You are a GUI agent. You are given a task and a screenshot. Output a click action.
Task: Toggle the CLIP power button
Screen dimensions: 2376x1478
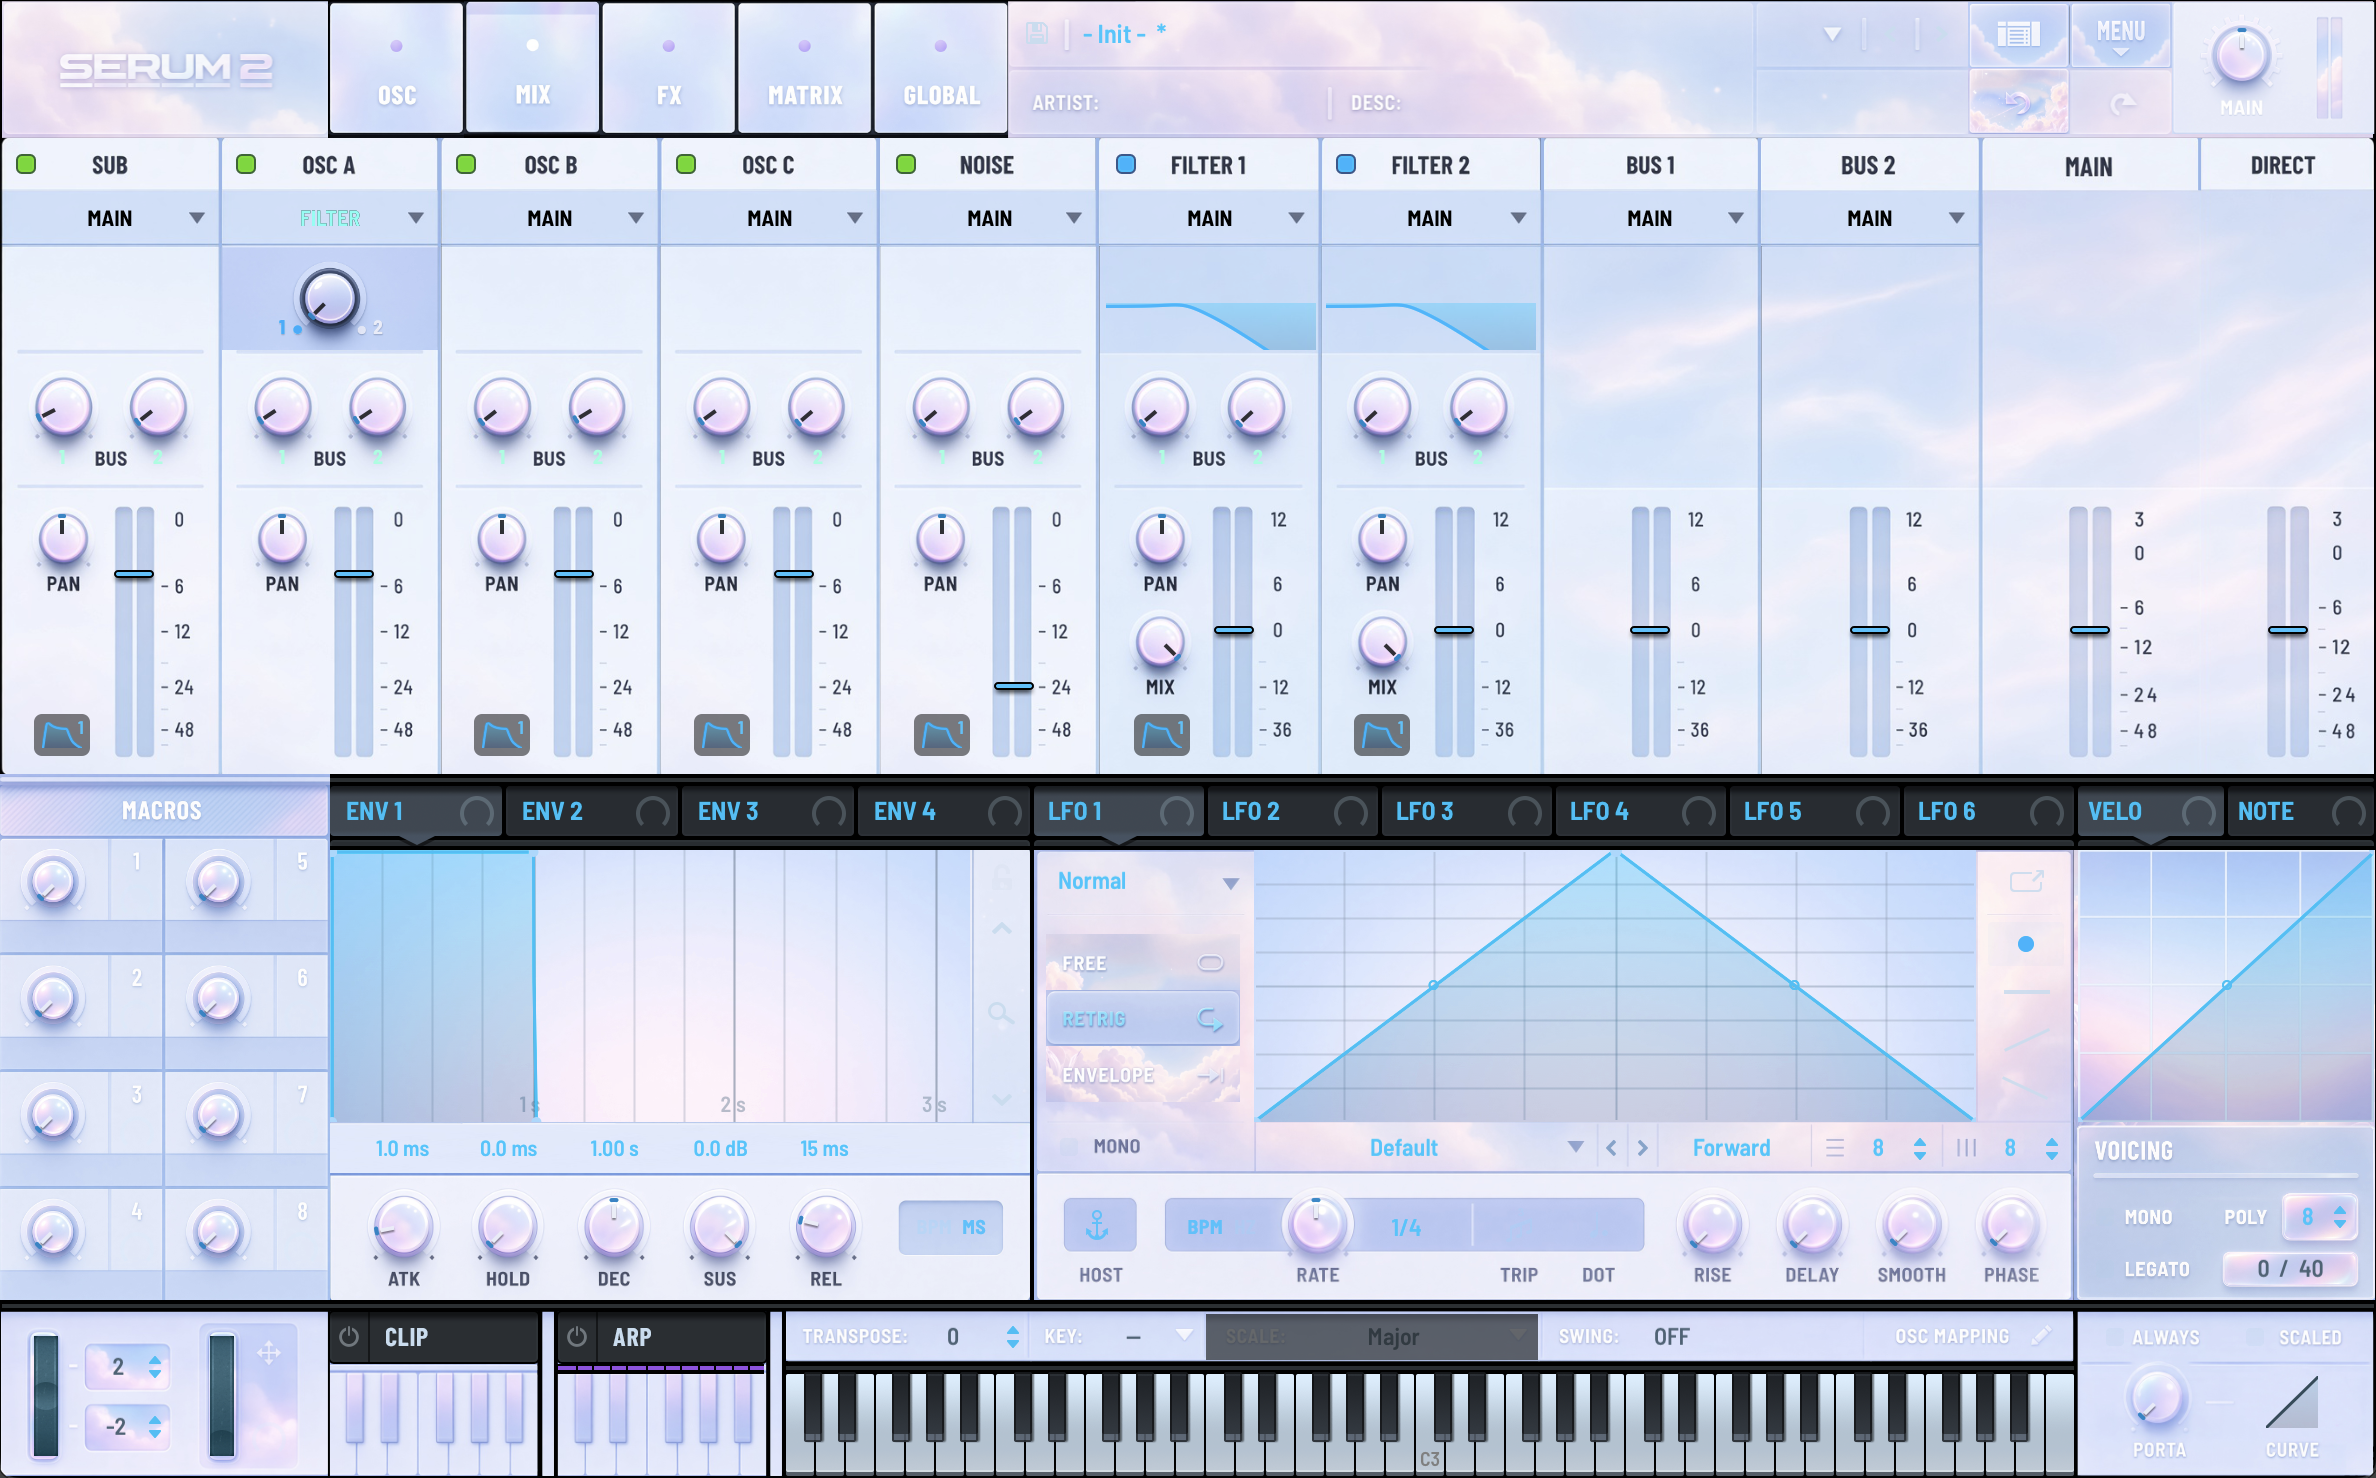tap(349, 1336)
